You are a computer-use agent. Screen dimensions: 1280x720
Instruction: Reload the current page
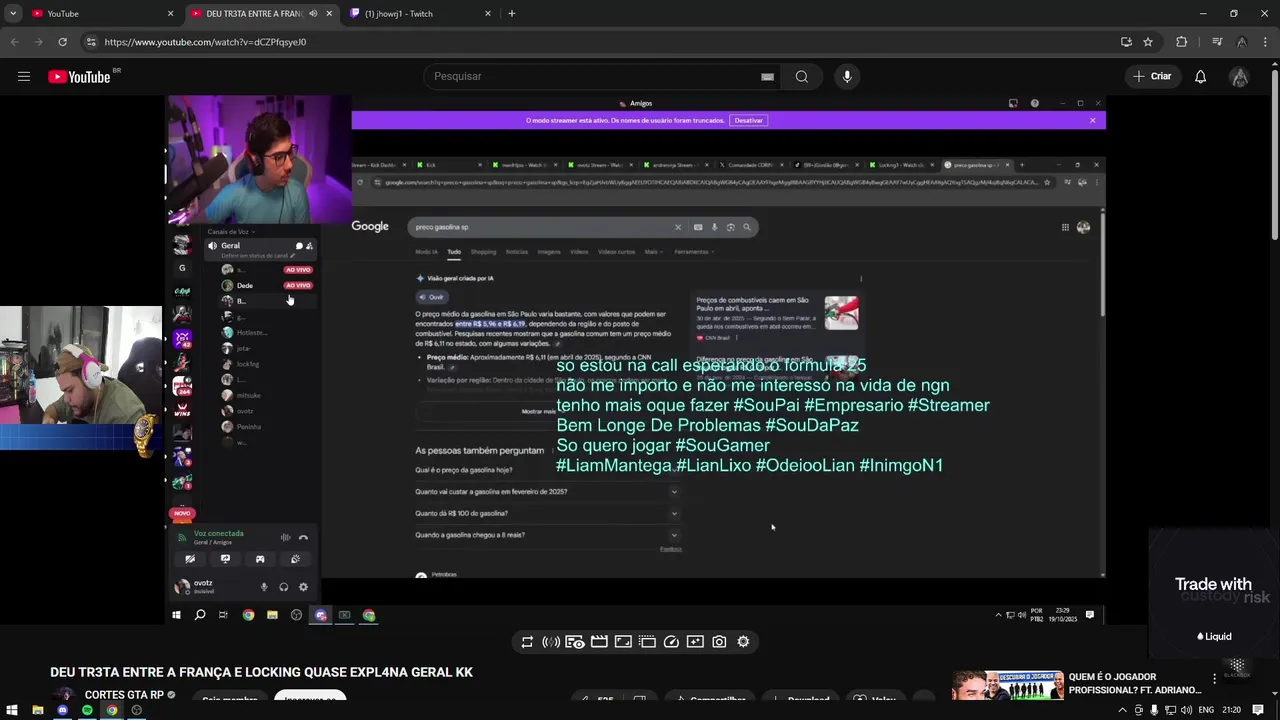pyautogui.click(x=62, y=42)
